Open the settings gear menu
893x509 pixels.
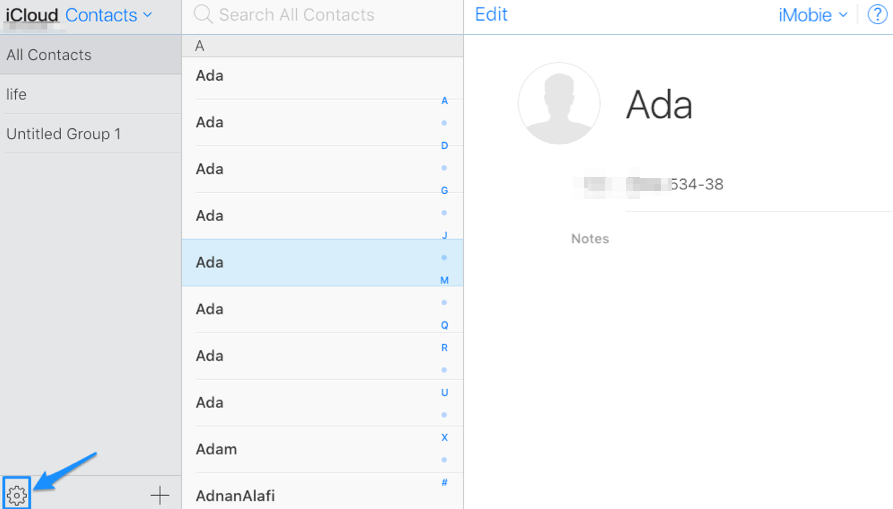click(16, 494)
